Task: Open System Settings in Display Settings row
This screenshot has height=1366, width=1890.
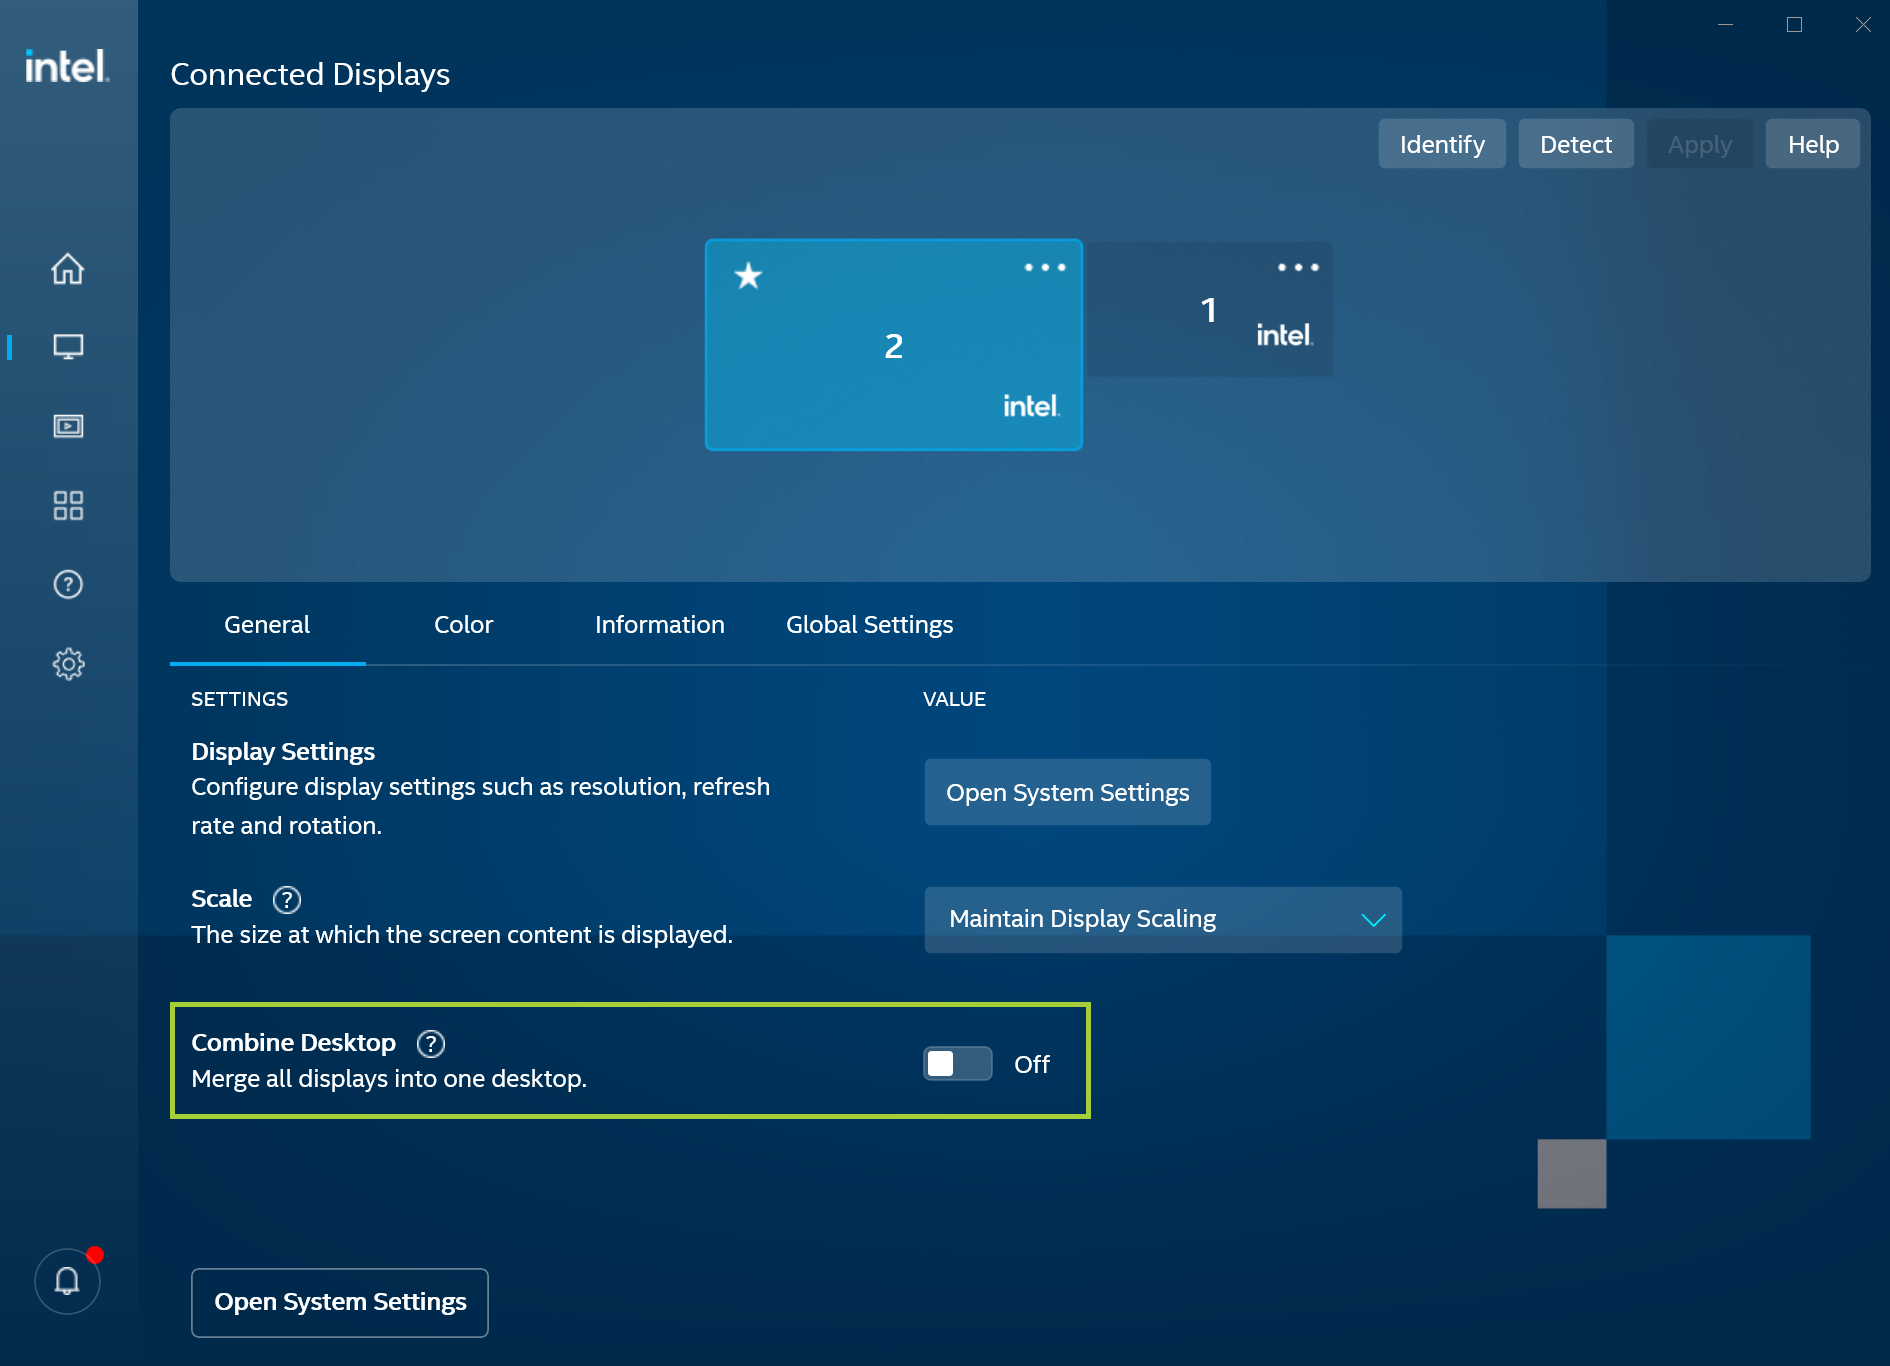Action: [x=1067, y=792]
